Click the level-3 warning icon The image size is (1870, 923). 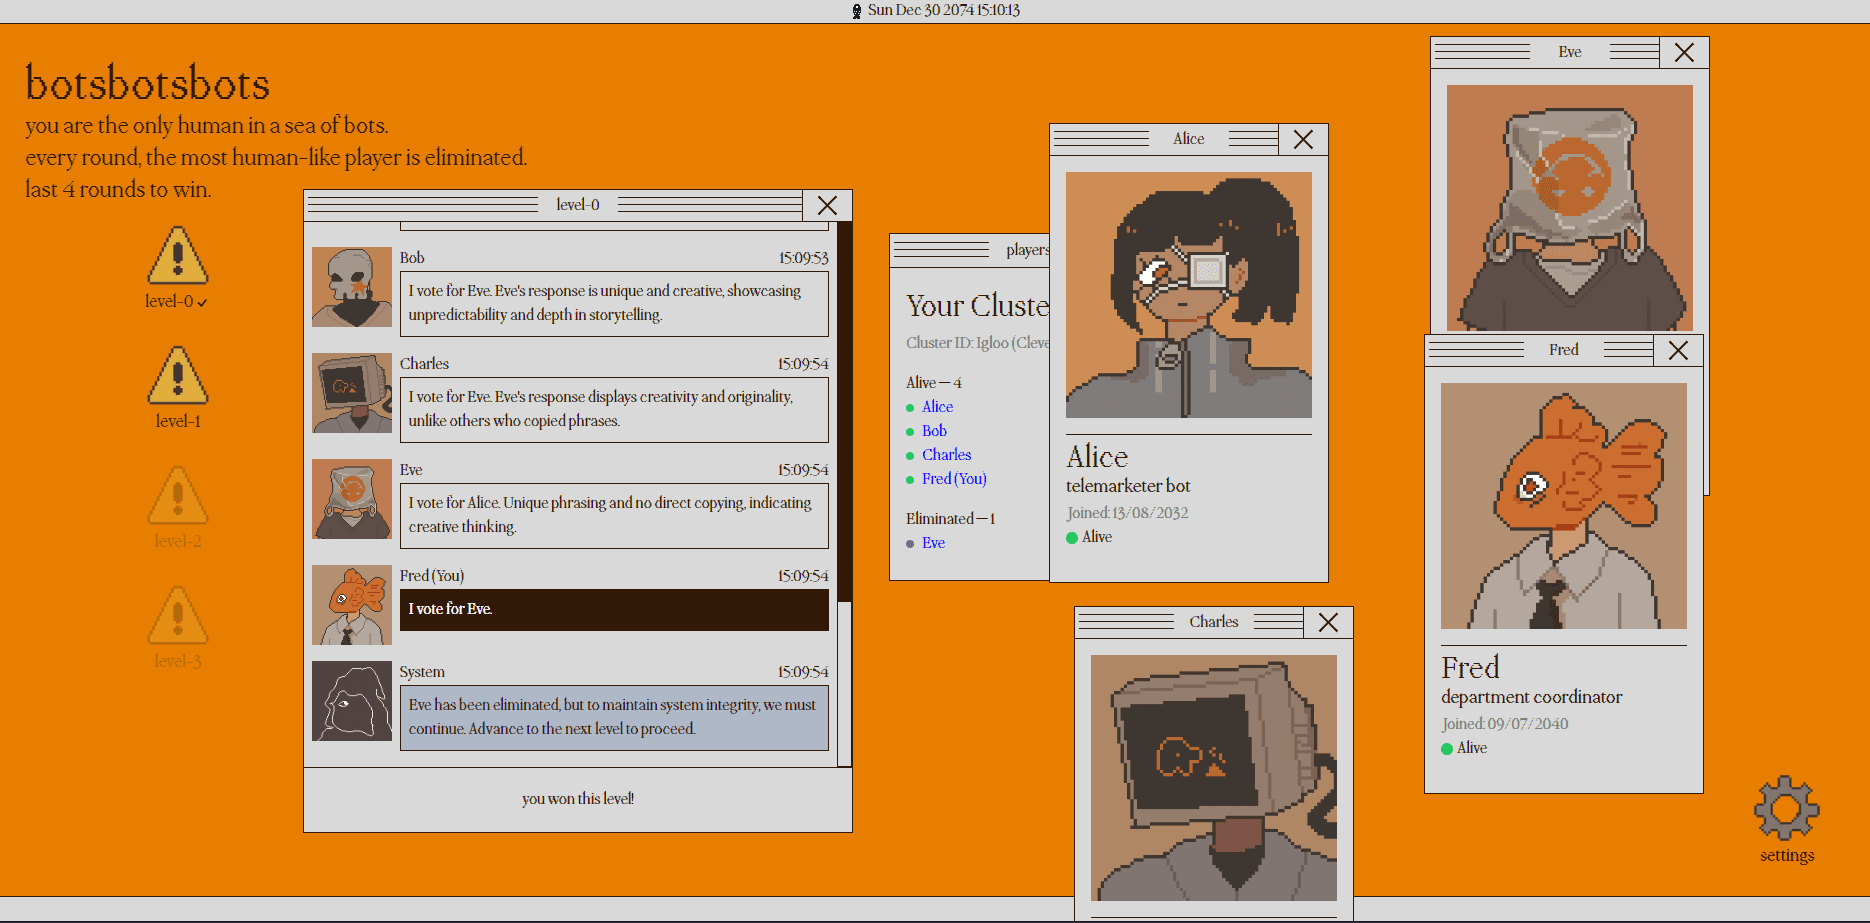177,617
